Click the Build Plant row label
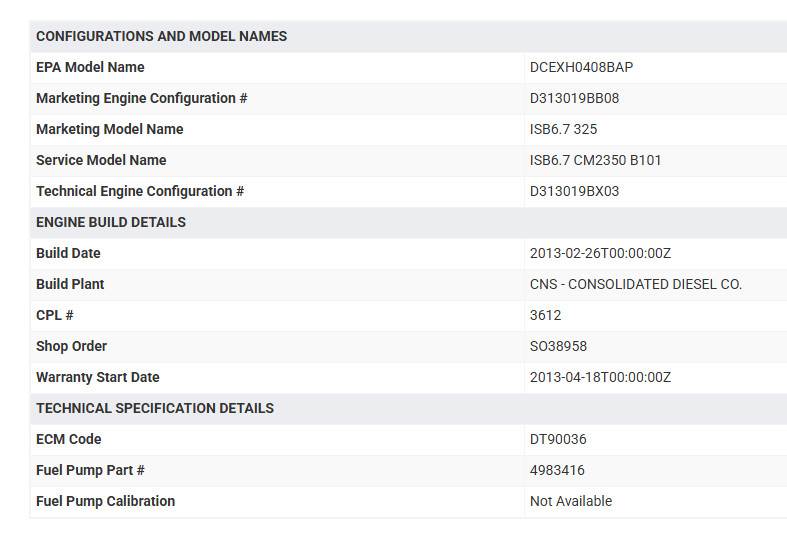The image size is (787, 548). point(70,284)
